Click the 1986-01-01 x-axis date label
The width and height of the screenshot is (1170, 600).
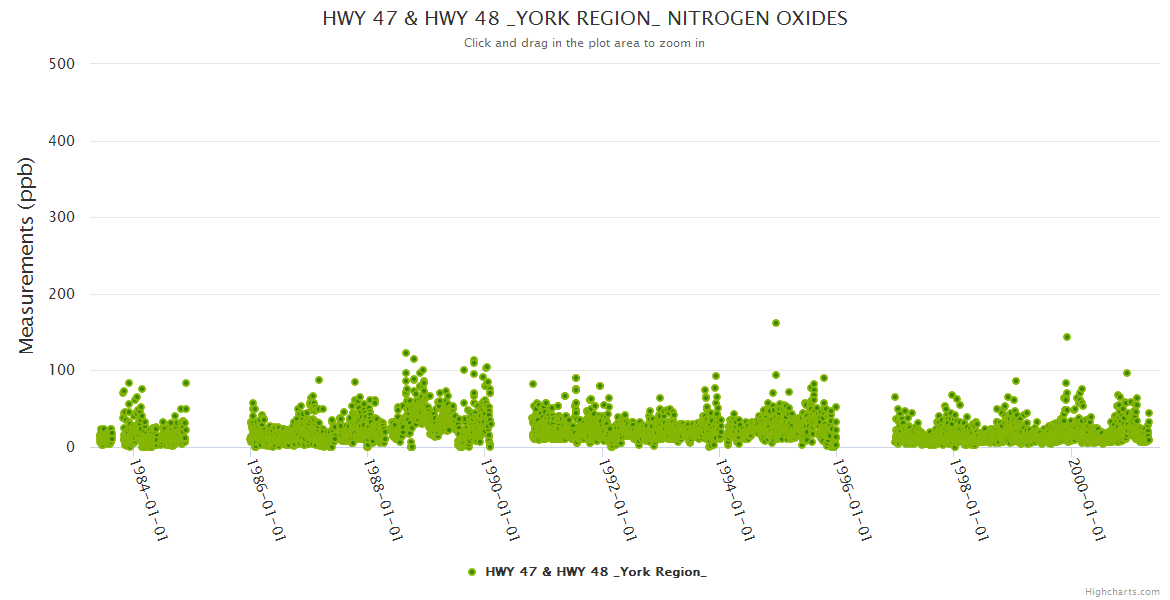click(x=266, y=500)
